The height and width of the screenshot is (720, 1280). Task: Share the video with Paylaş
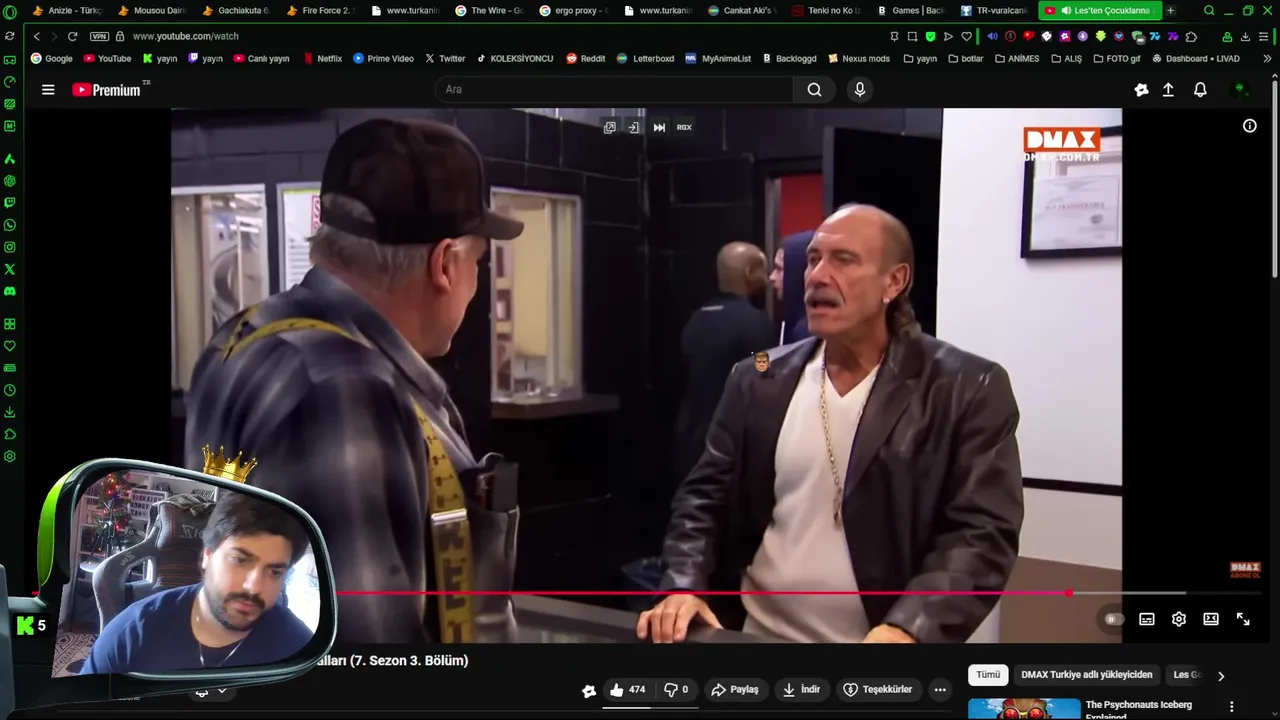735,689
